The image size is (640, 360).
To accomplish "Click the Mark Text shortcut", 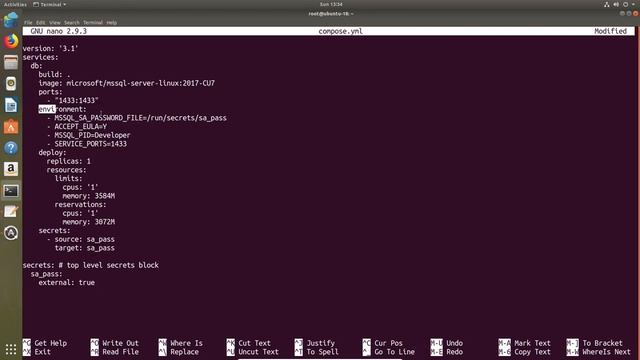I will click(525, 343).
